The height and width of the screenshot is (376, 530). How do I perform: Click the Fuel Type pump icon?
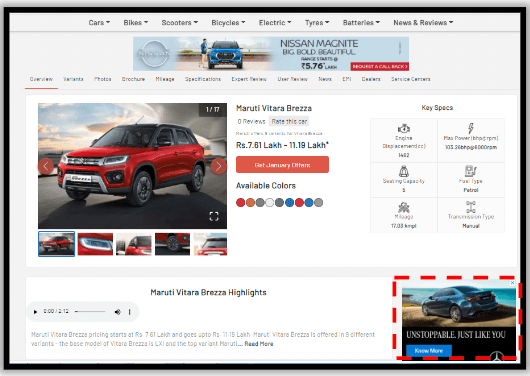[x=471, y=171]
